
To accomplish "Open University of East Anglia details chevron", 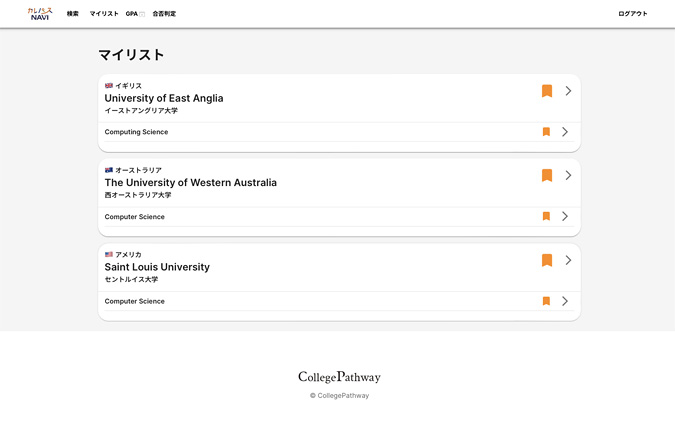I will coord(568,91).
